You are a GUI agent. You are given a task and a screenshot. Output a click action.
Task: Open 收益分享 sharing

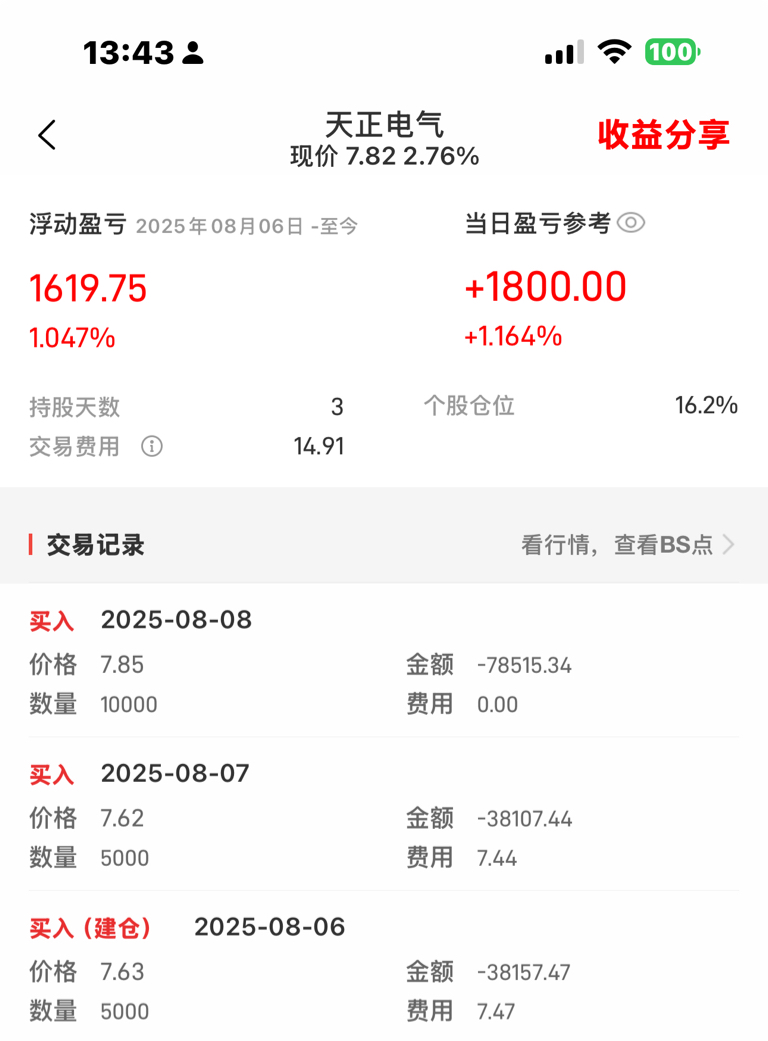coord(663,135)
